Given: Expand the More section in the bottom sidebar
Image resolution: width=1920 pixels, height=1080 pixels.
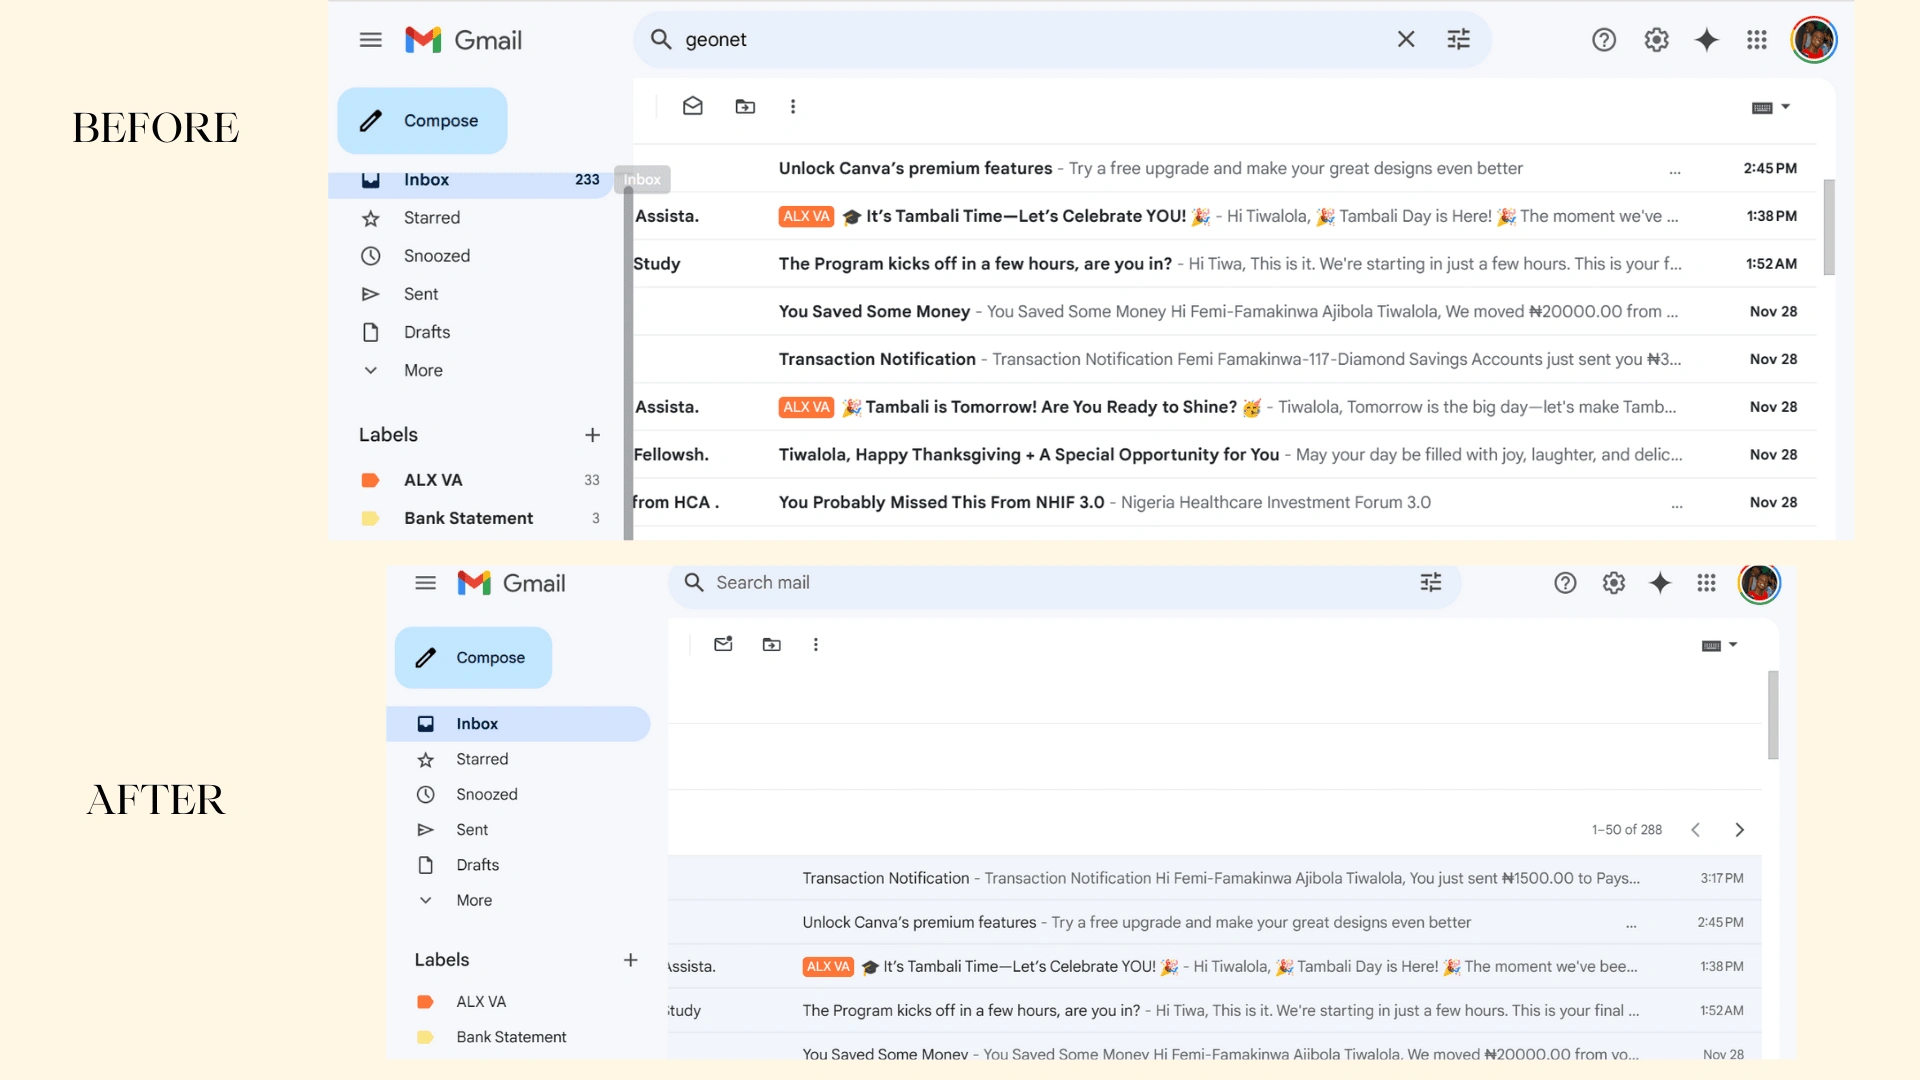Looking at the screenshot, I should tap(473, 900).
